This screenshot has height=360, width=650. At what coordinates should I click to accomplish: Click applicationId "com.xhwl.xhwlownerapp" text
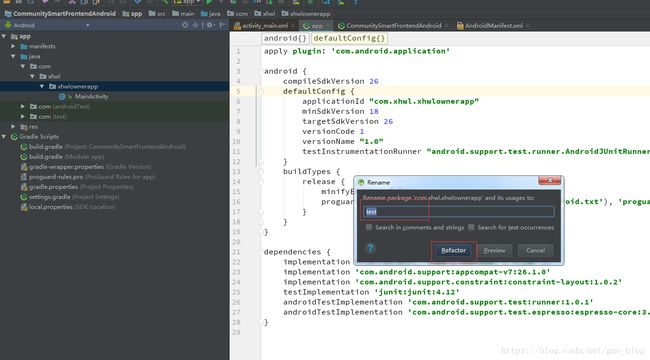click(x=390, y=101)
